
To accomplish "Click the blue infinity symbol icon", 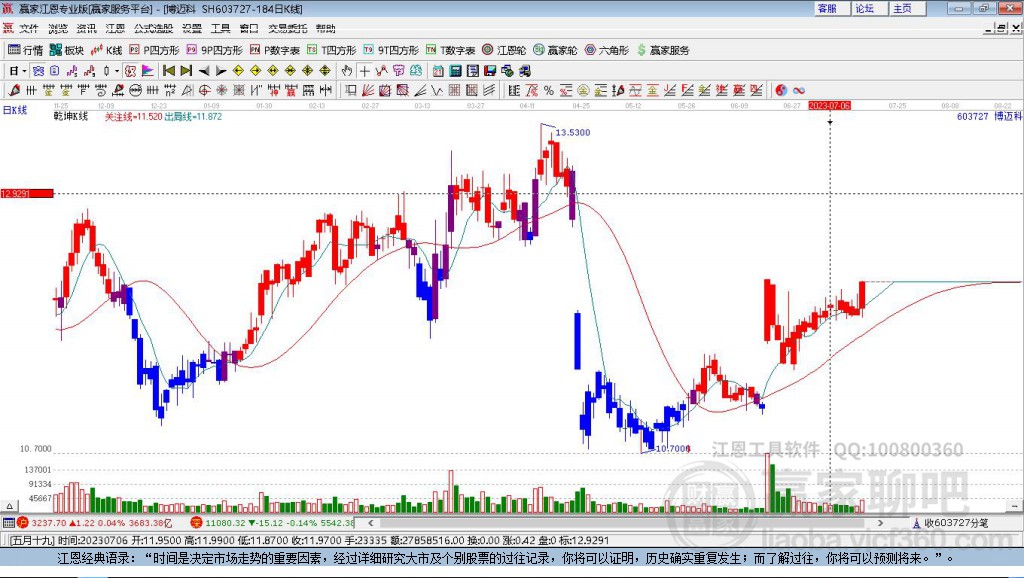I will 798,90.
